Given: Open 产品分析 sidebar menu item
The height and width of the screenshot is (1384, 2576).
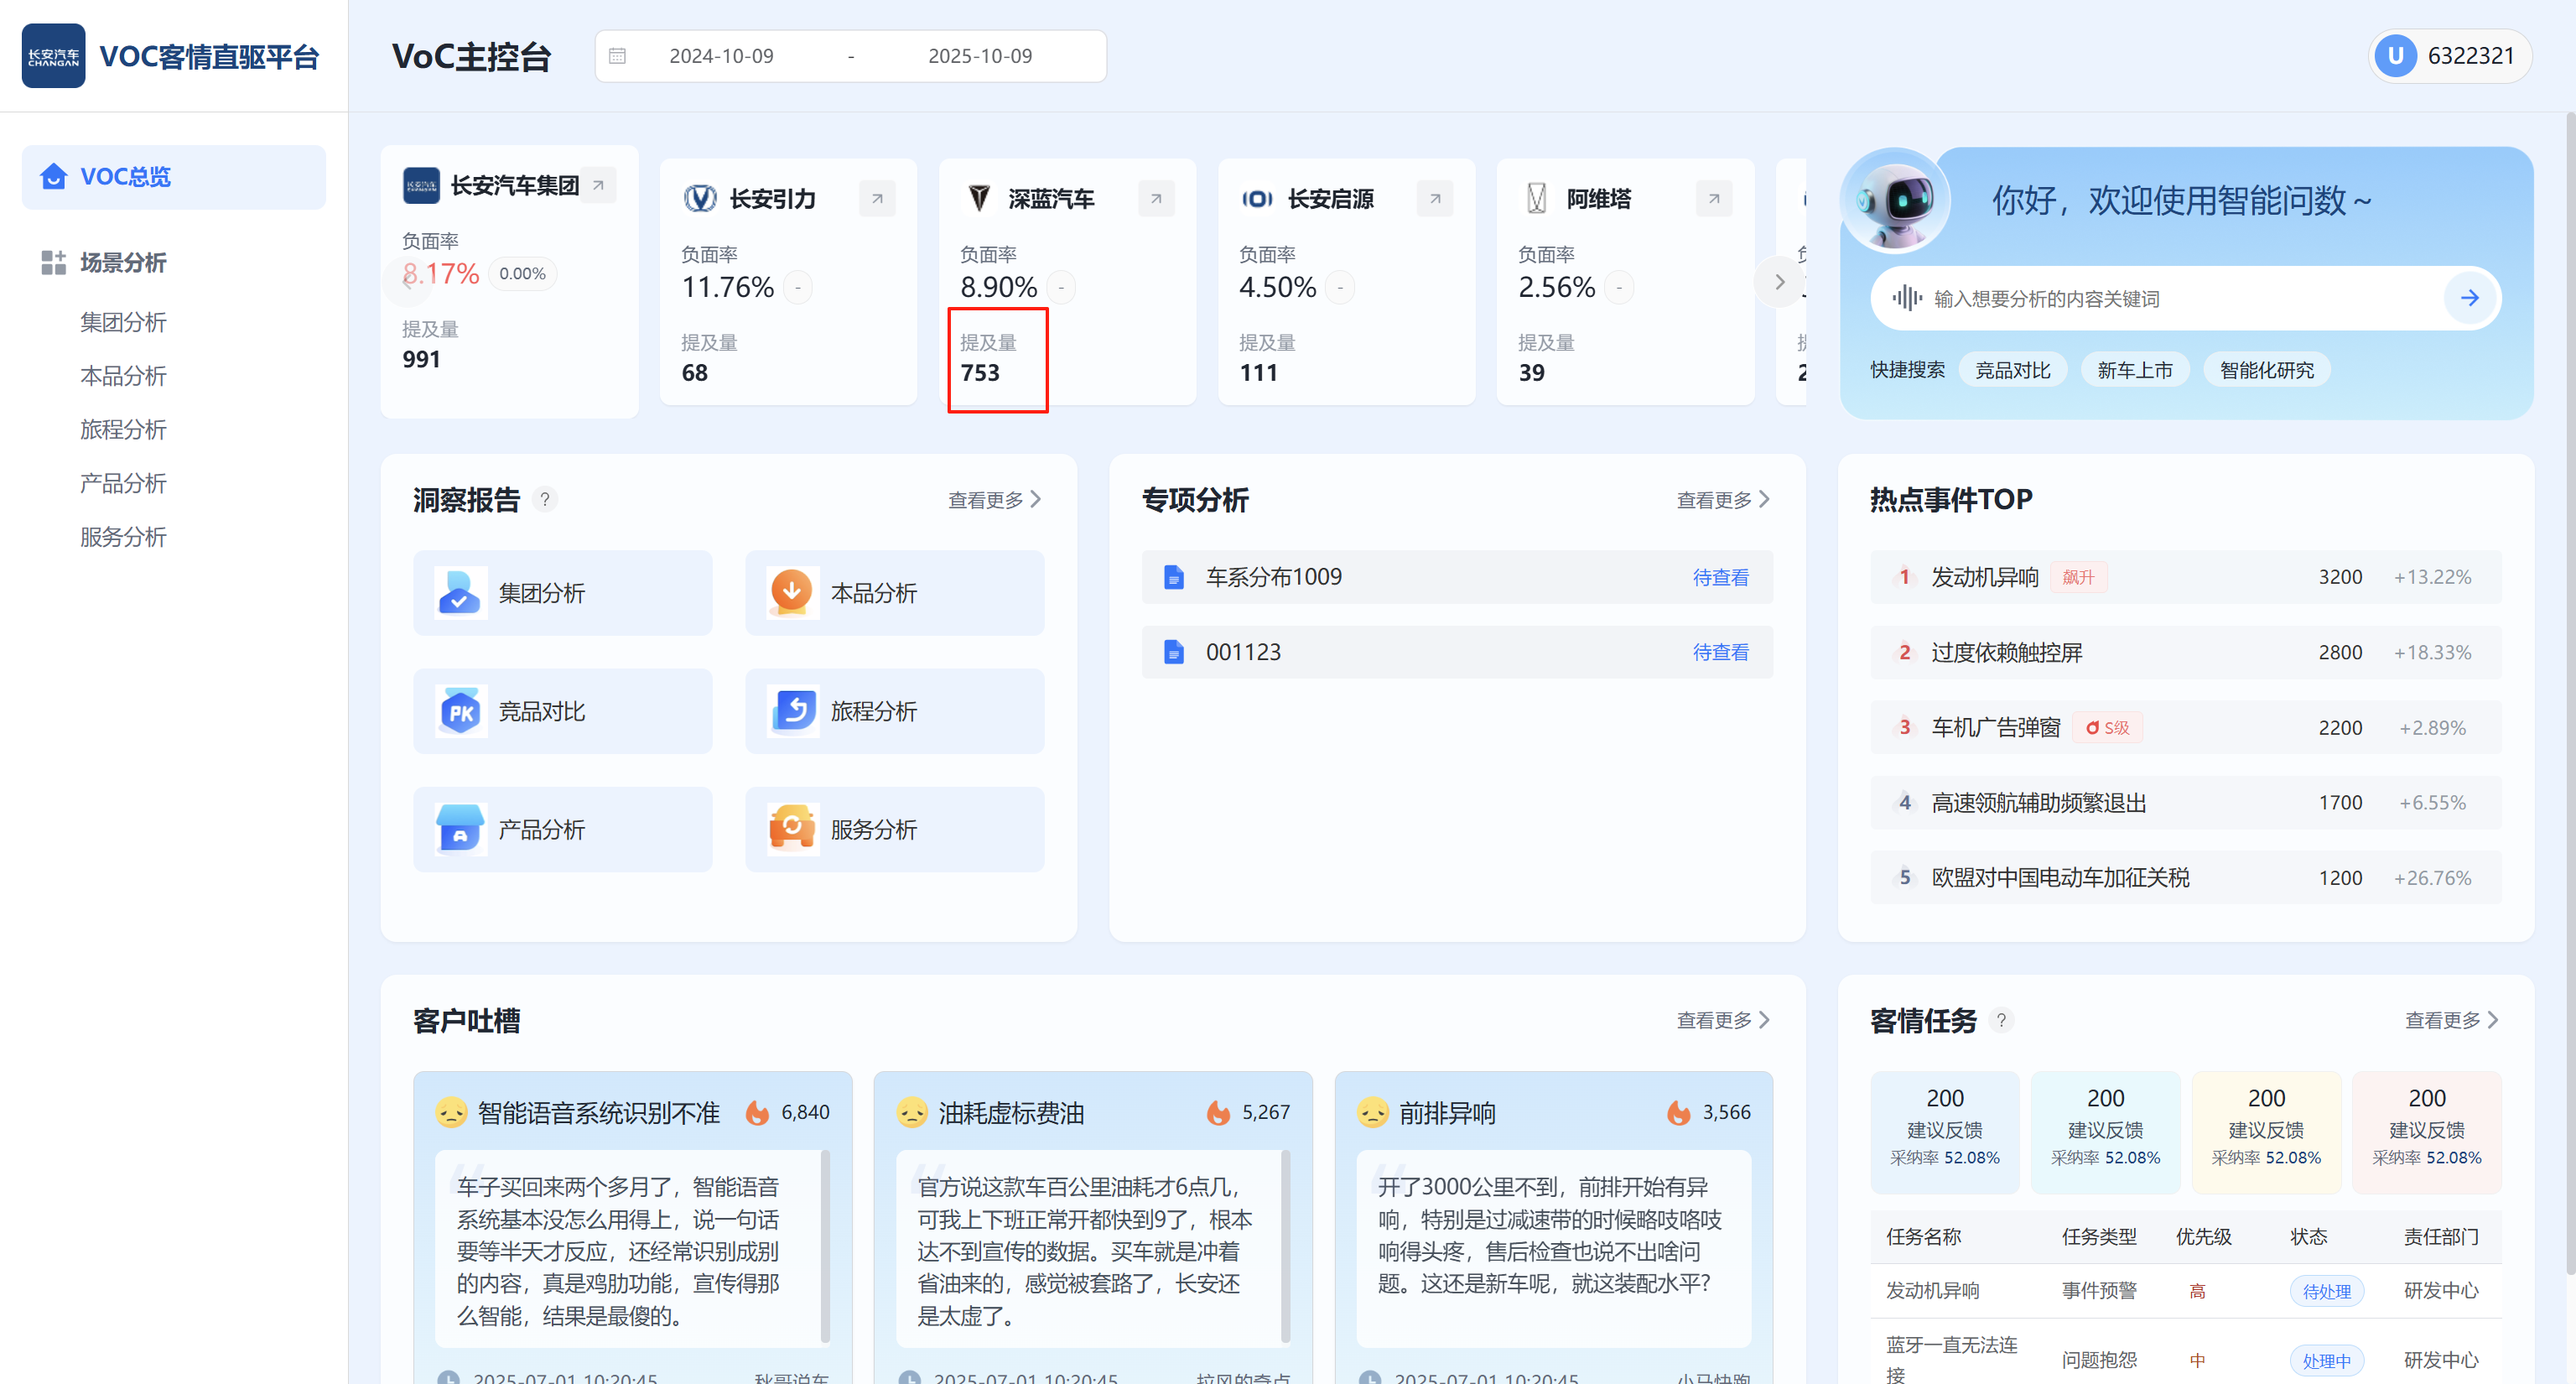Looking at the screenshot, I should pos(123,483).
